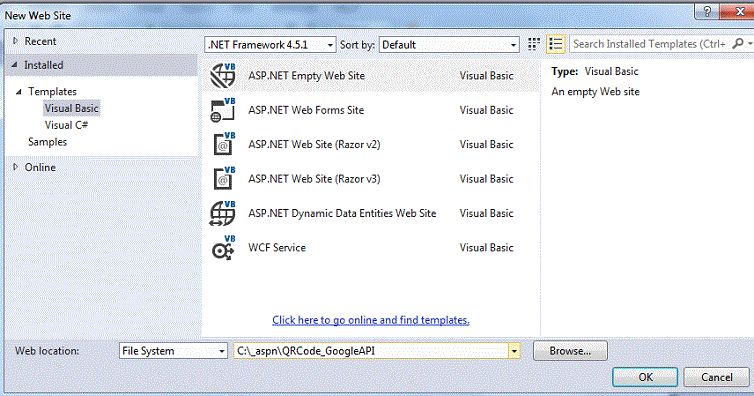
Task: Switch to medium icons list view
Action: (x=555, y=44)
